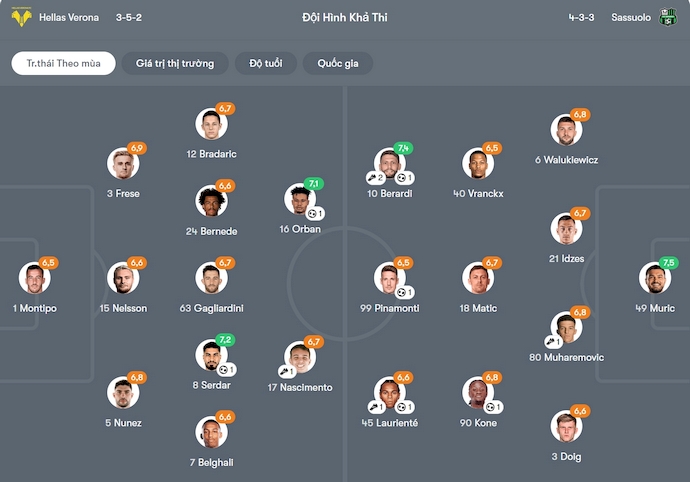Click Serdar's 7.2 rating badge

(x=225, y=340)
